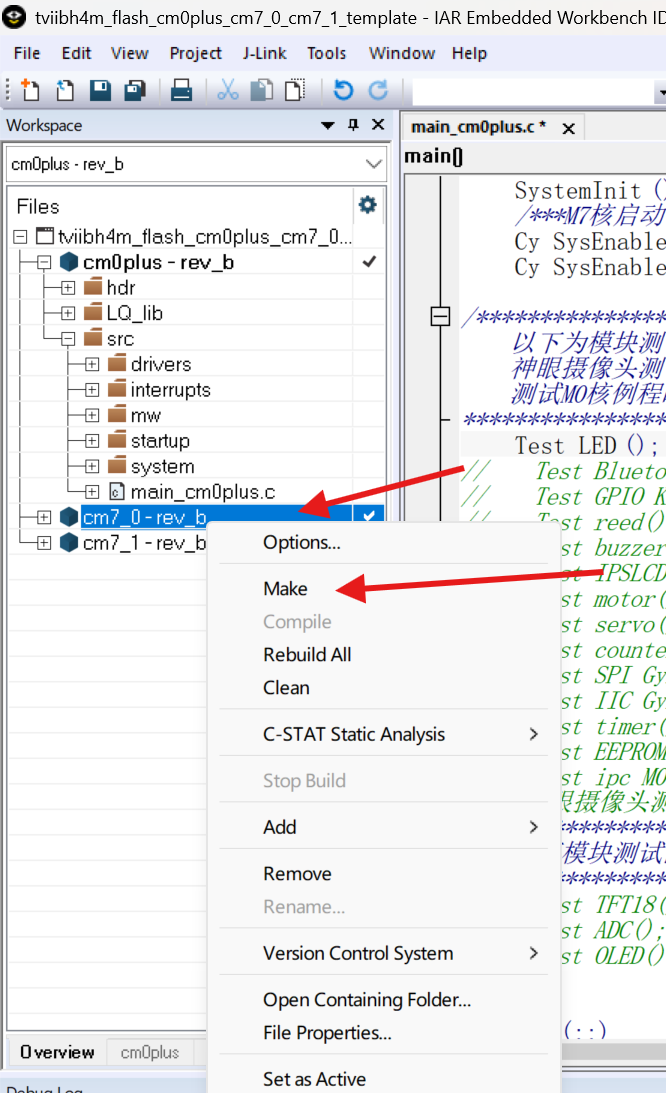Click the system folder icon
The image size is (666, 1093).
tap(118, 465)
